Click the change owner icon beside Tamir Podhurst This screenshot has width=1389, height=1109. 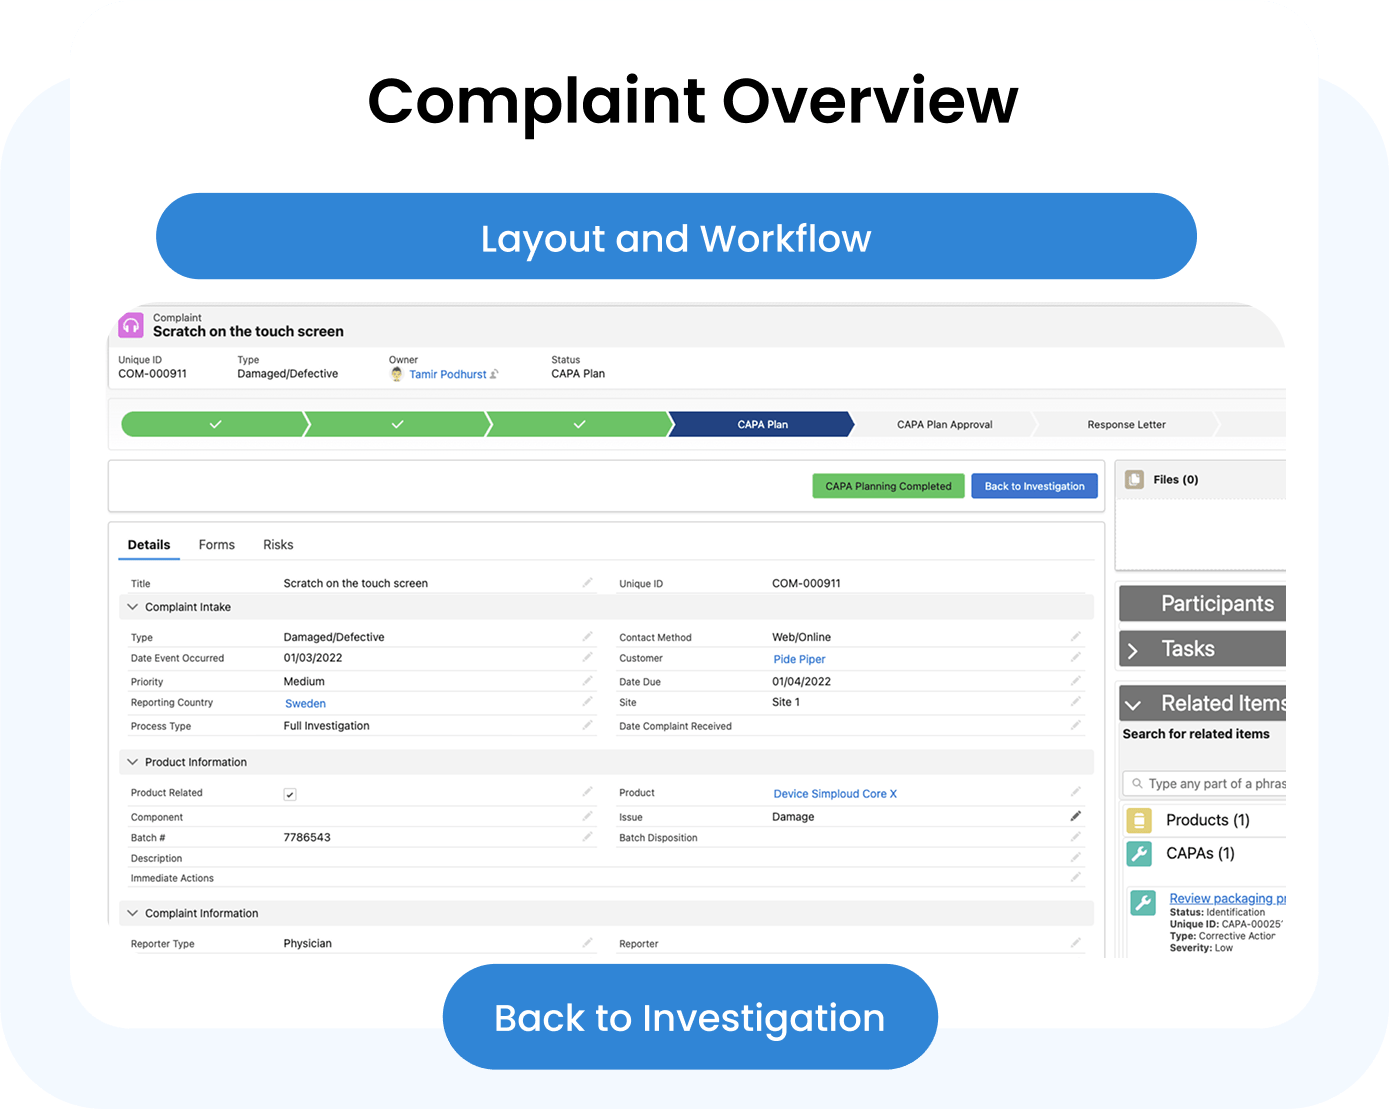(x=494, y=375)
